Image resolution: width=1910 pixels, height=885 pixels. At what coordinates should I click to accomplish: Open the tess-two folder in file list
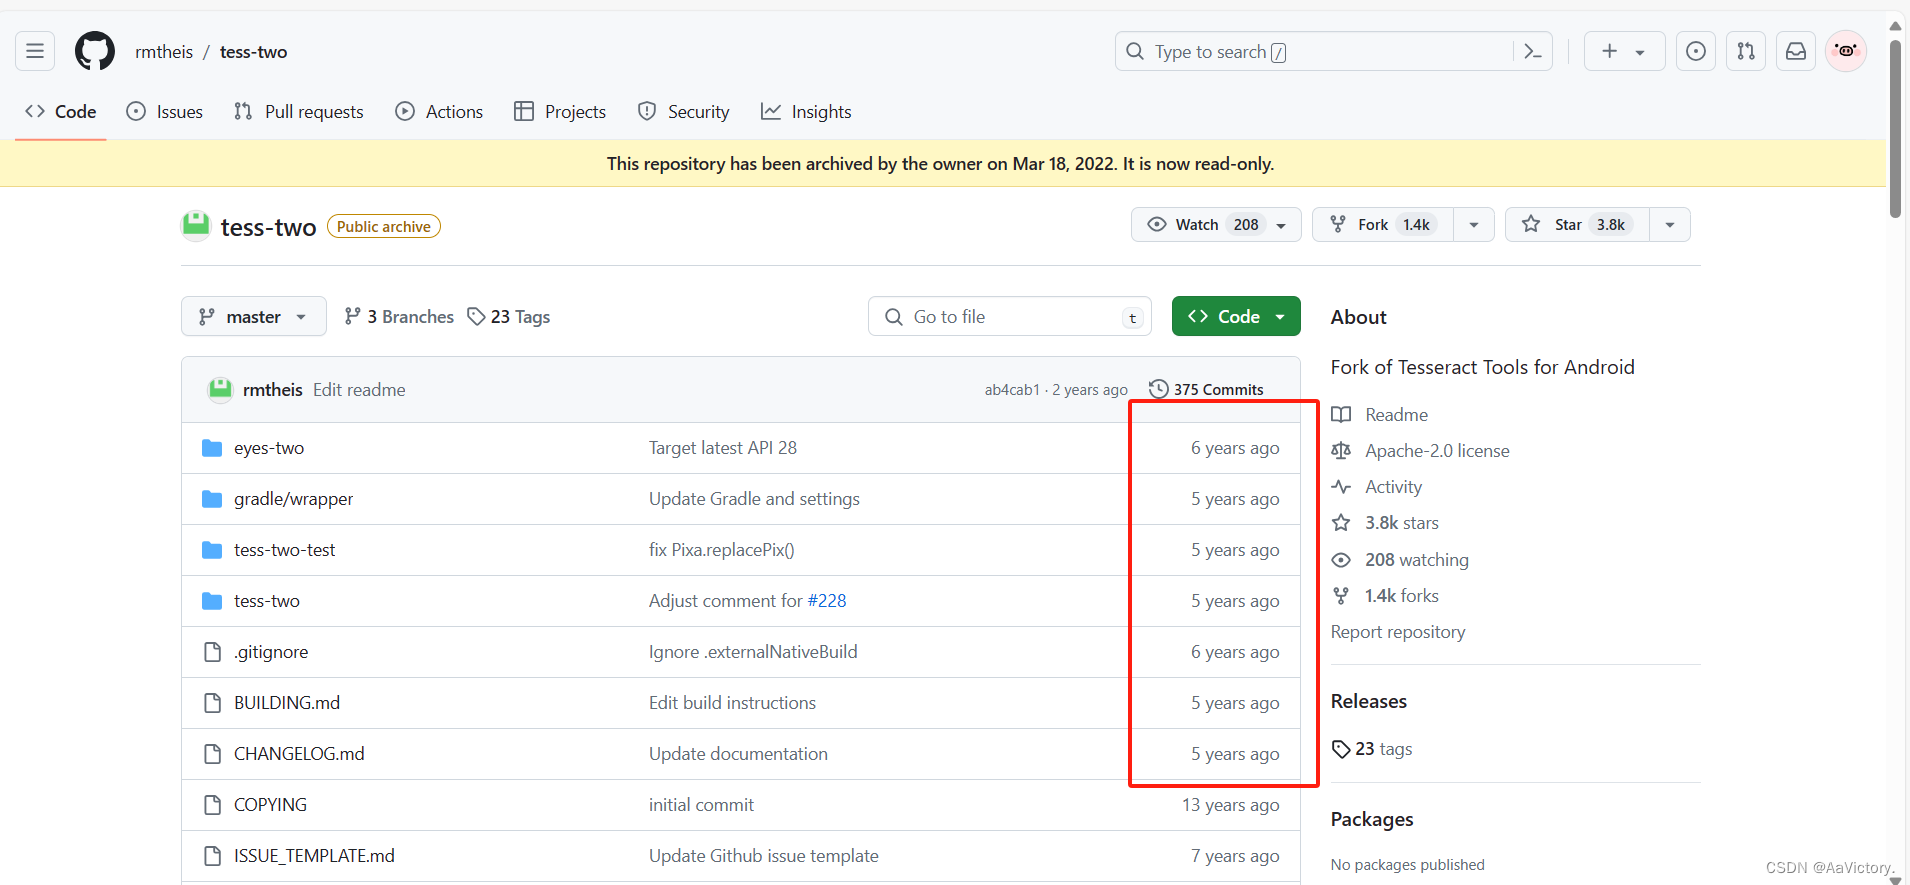(267, 601)
